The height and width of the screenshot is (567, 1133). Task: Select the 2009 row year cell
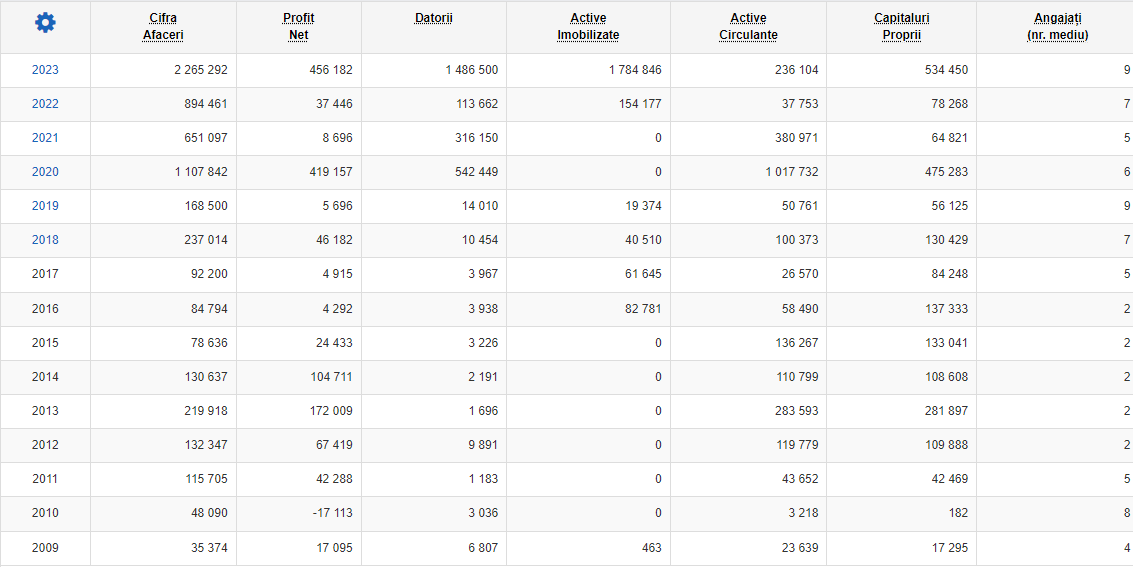point(45,548)
